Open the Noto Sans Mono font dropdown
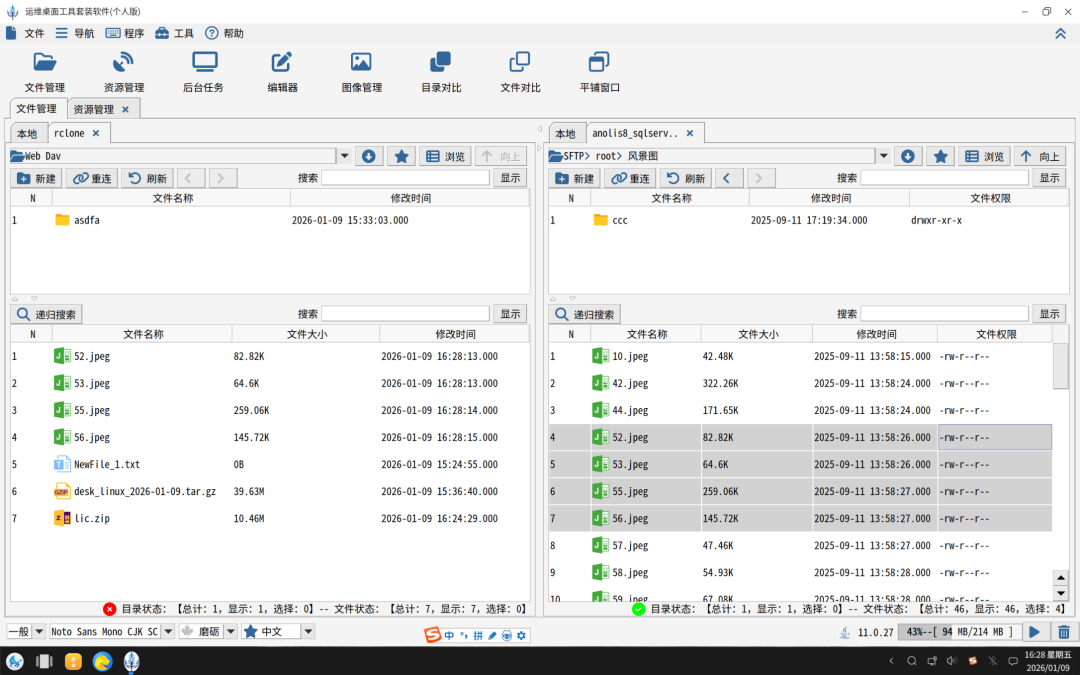Viewport: 1080px width, 675px height. [x=168, y=632]
